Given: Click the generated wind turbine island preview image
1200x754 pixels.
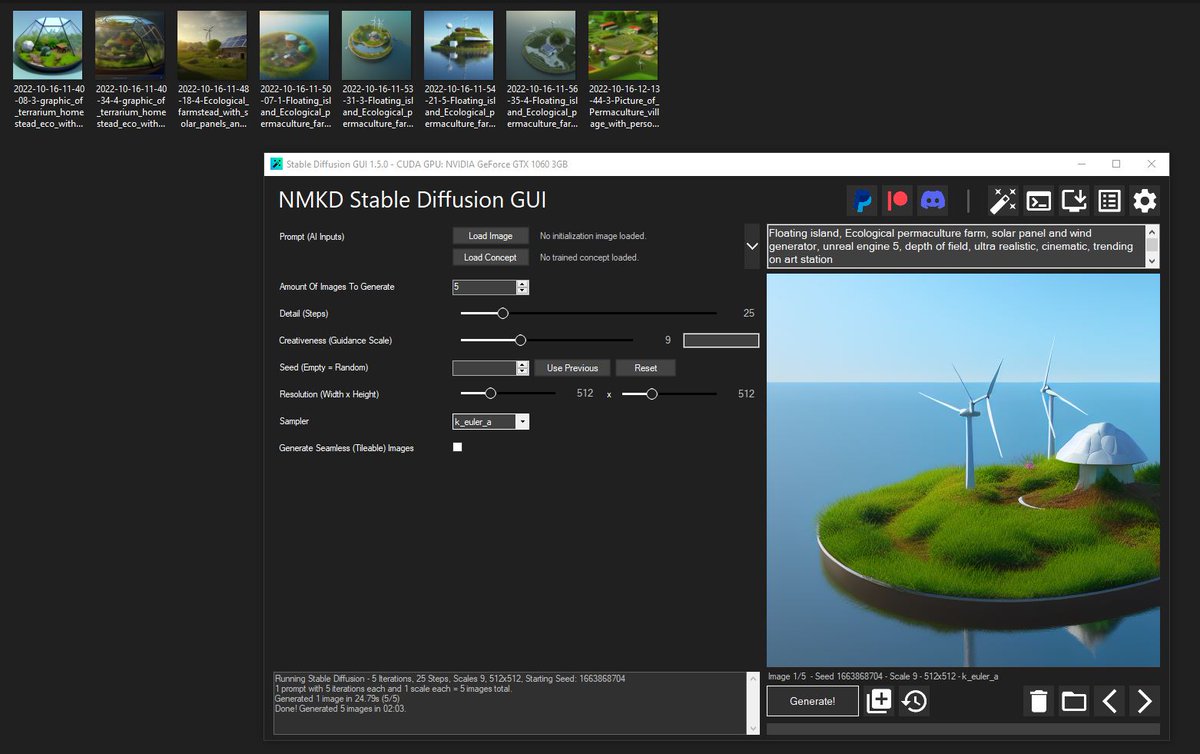Looking at the screenshot, I should coord(963,470).
